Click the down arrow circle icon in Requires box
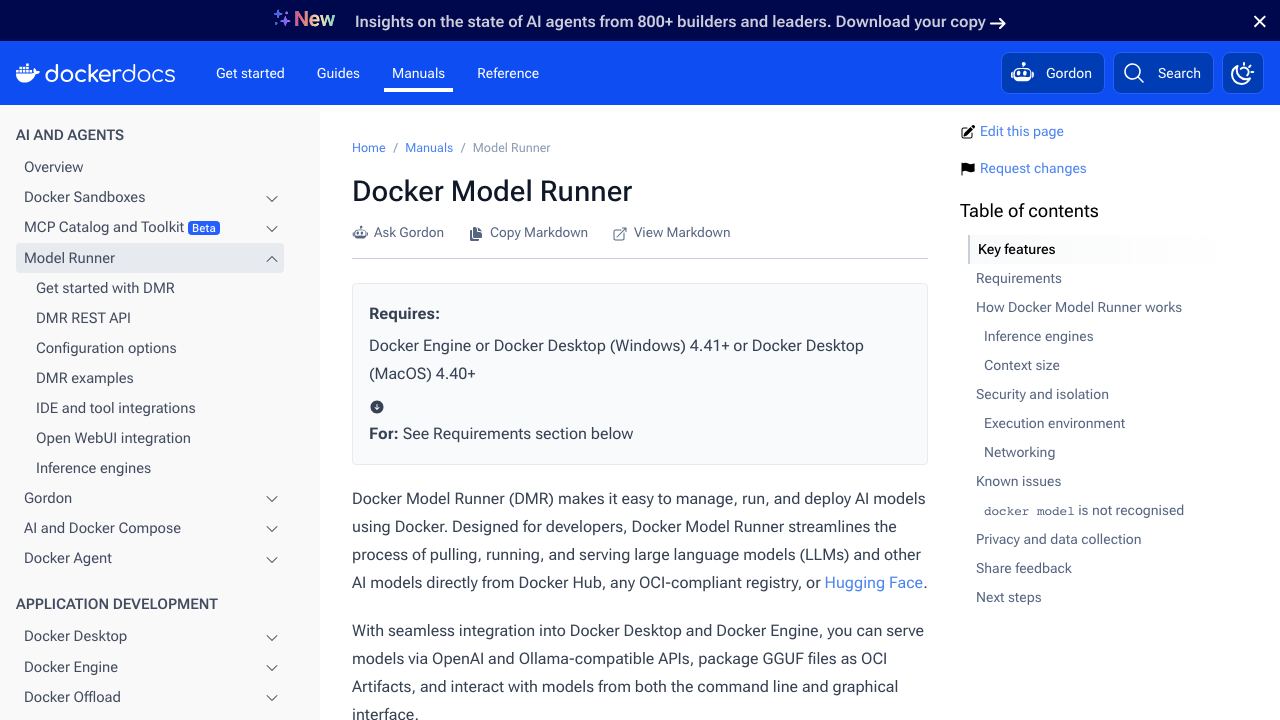The height and width of the screenshot is (720, 1280). [377, 406]
